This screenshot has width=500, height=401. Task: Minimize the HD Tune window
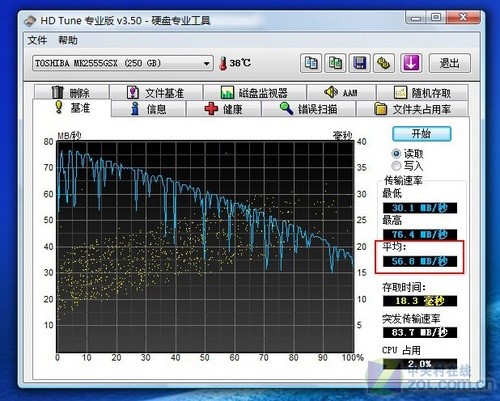416,18
